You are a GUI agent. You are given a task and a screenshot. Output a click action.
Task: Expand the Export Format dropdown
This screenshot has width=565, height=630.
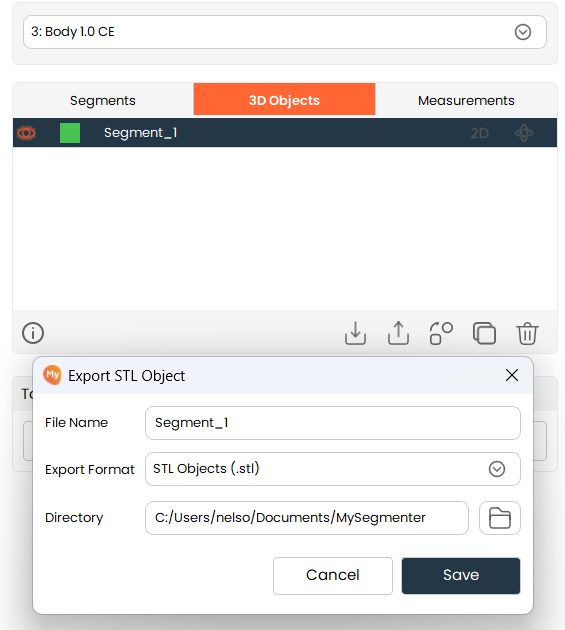pos(332,469)
